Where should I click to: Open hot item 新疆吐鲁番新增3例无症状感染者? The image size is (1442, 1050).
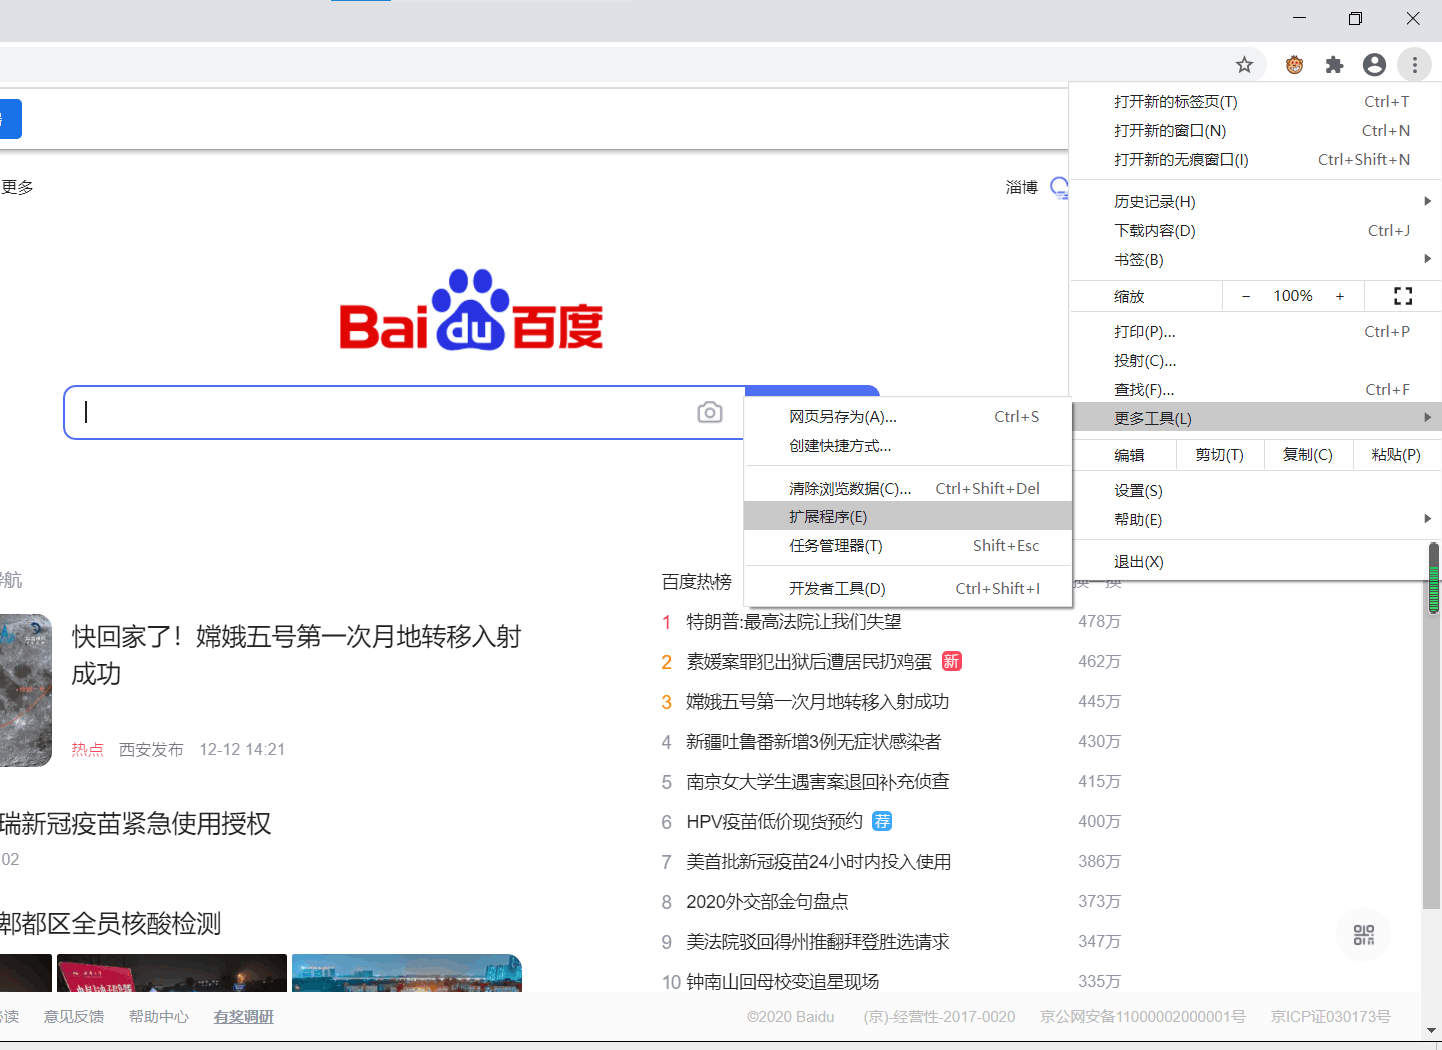(x=814, y=741)
